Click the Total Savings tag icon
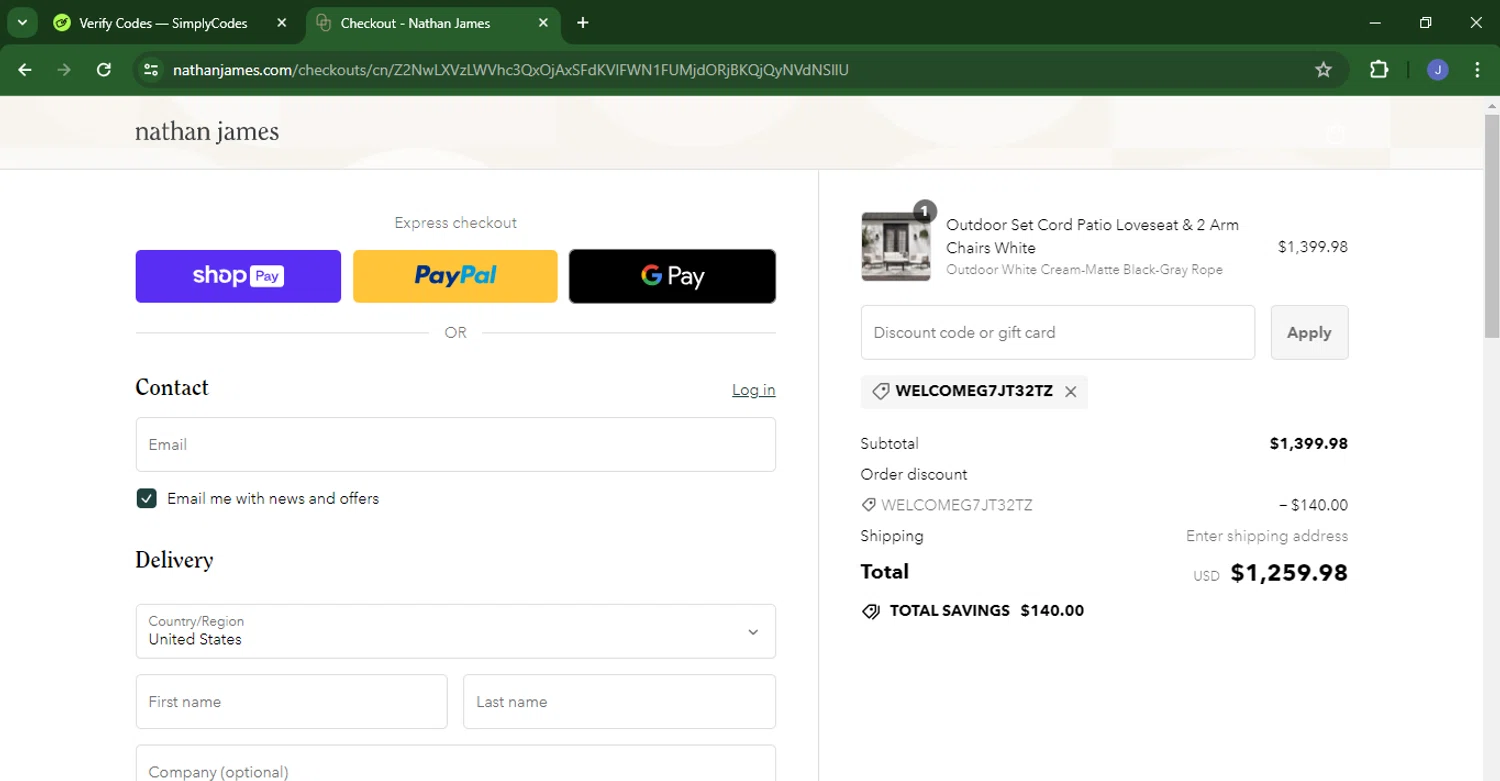The image size is (1500, 781). click(x=871, y=611)
